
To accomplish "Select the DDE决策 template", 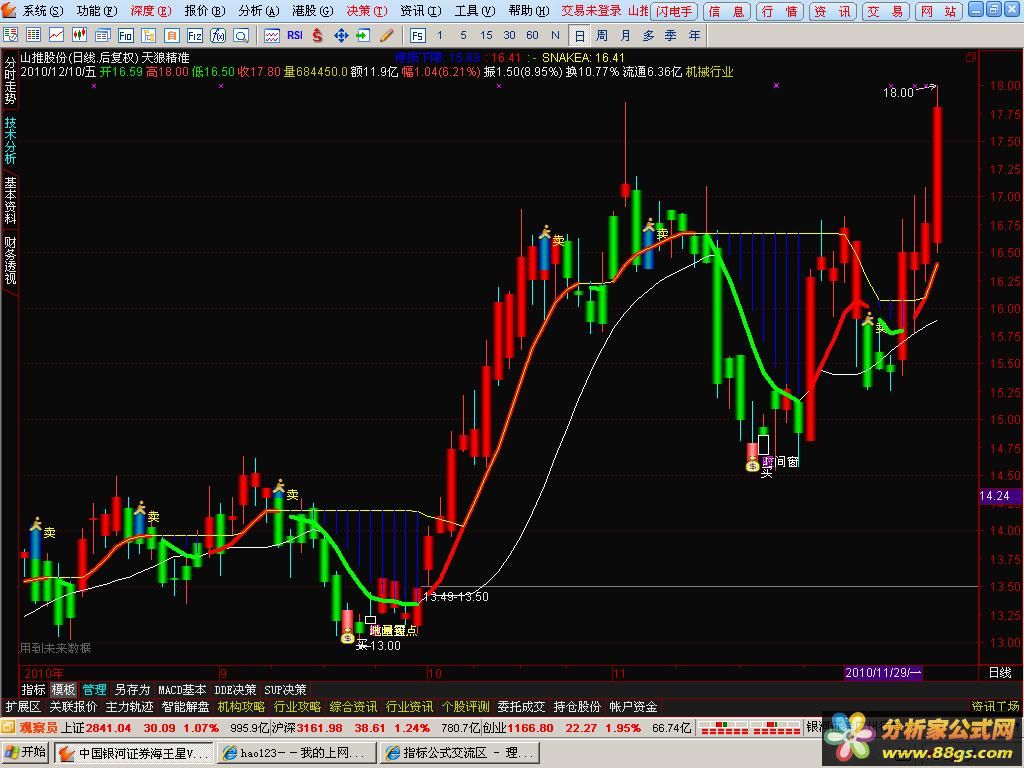I will pyautogui.click(x=235, y=689).
